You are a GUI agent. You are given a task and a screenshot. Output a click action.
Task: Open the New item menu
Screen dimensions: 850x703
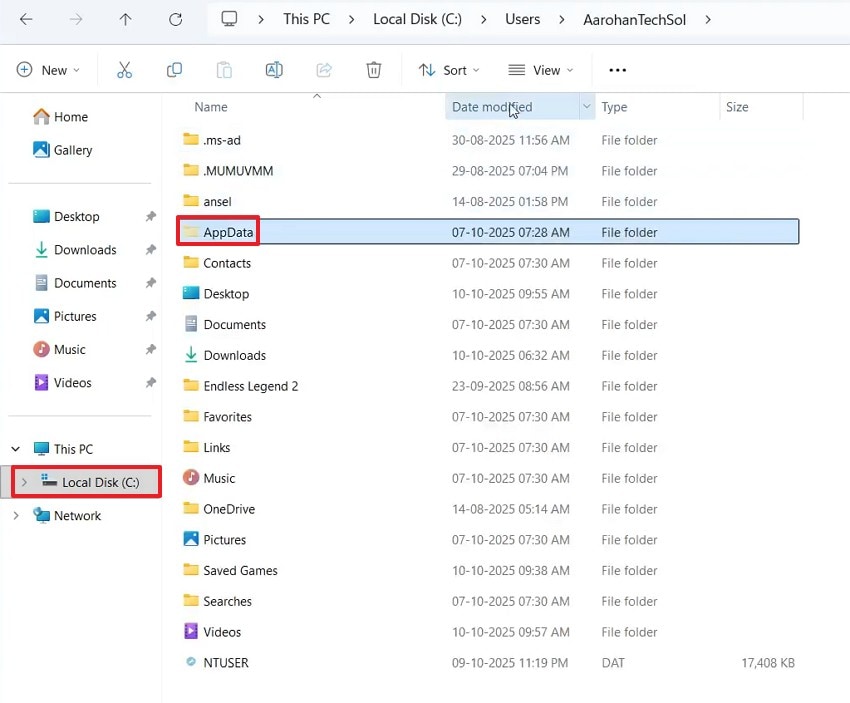(48, 70)
